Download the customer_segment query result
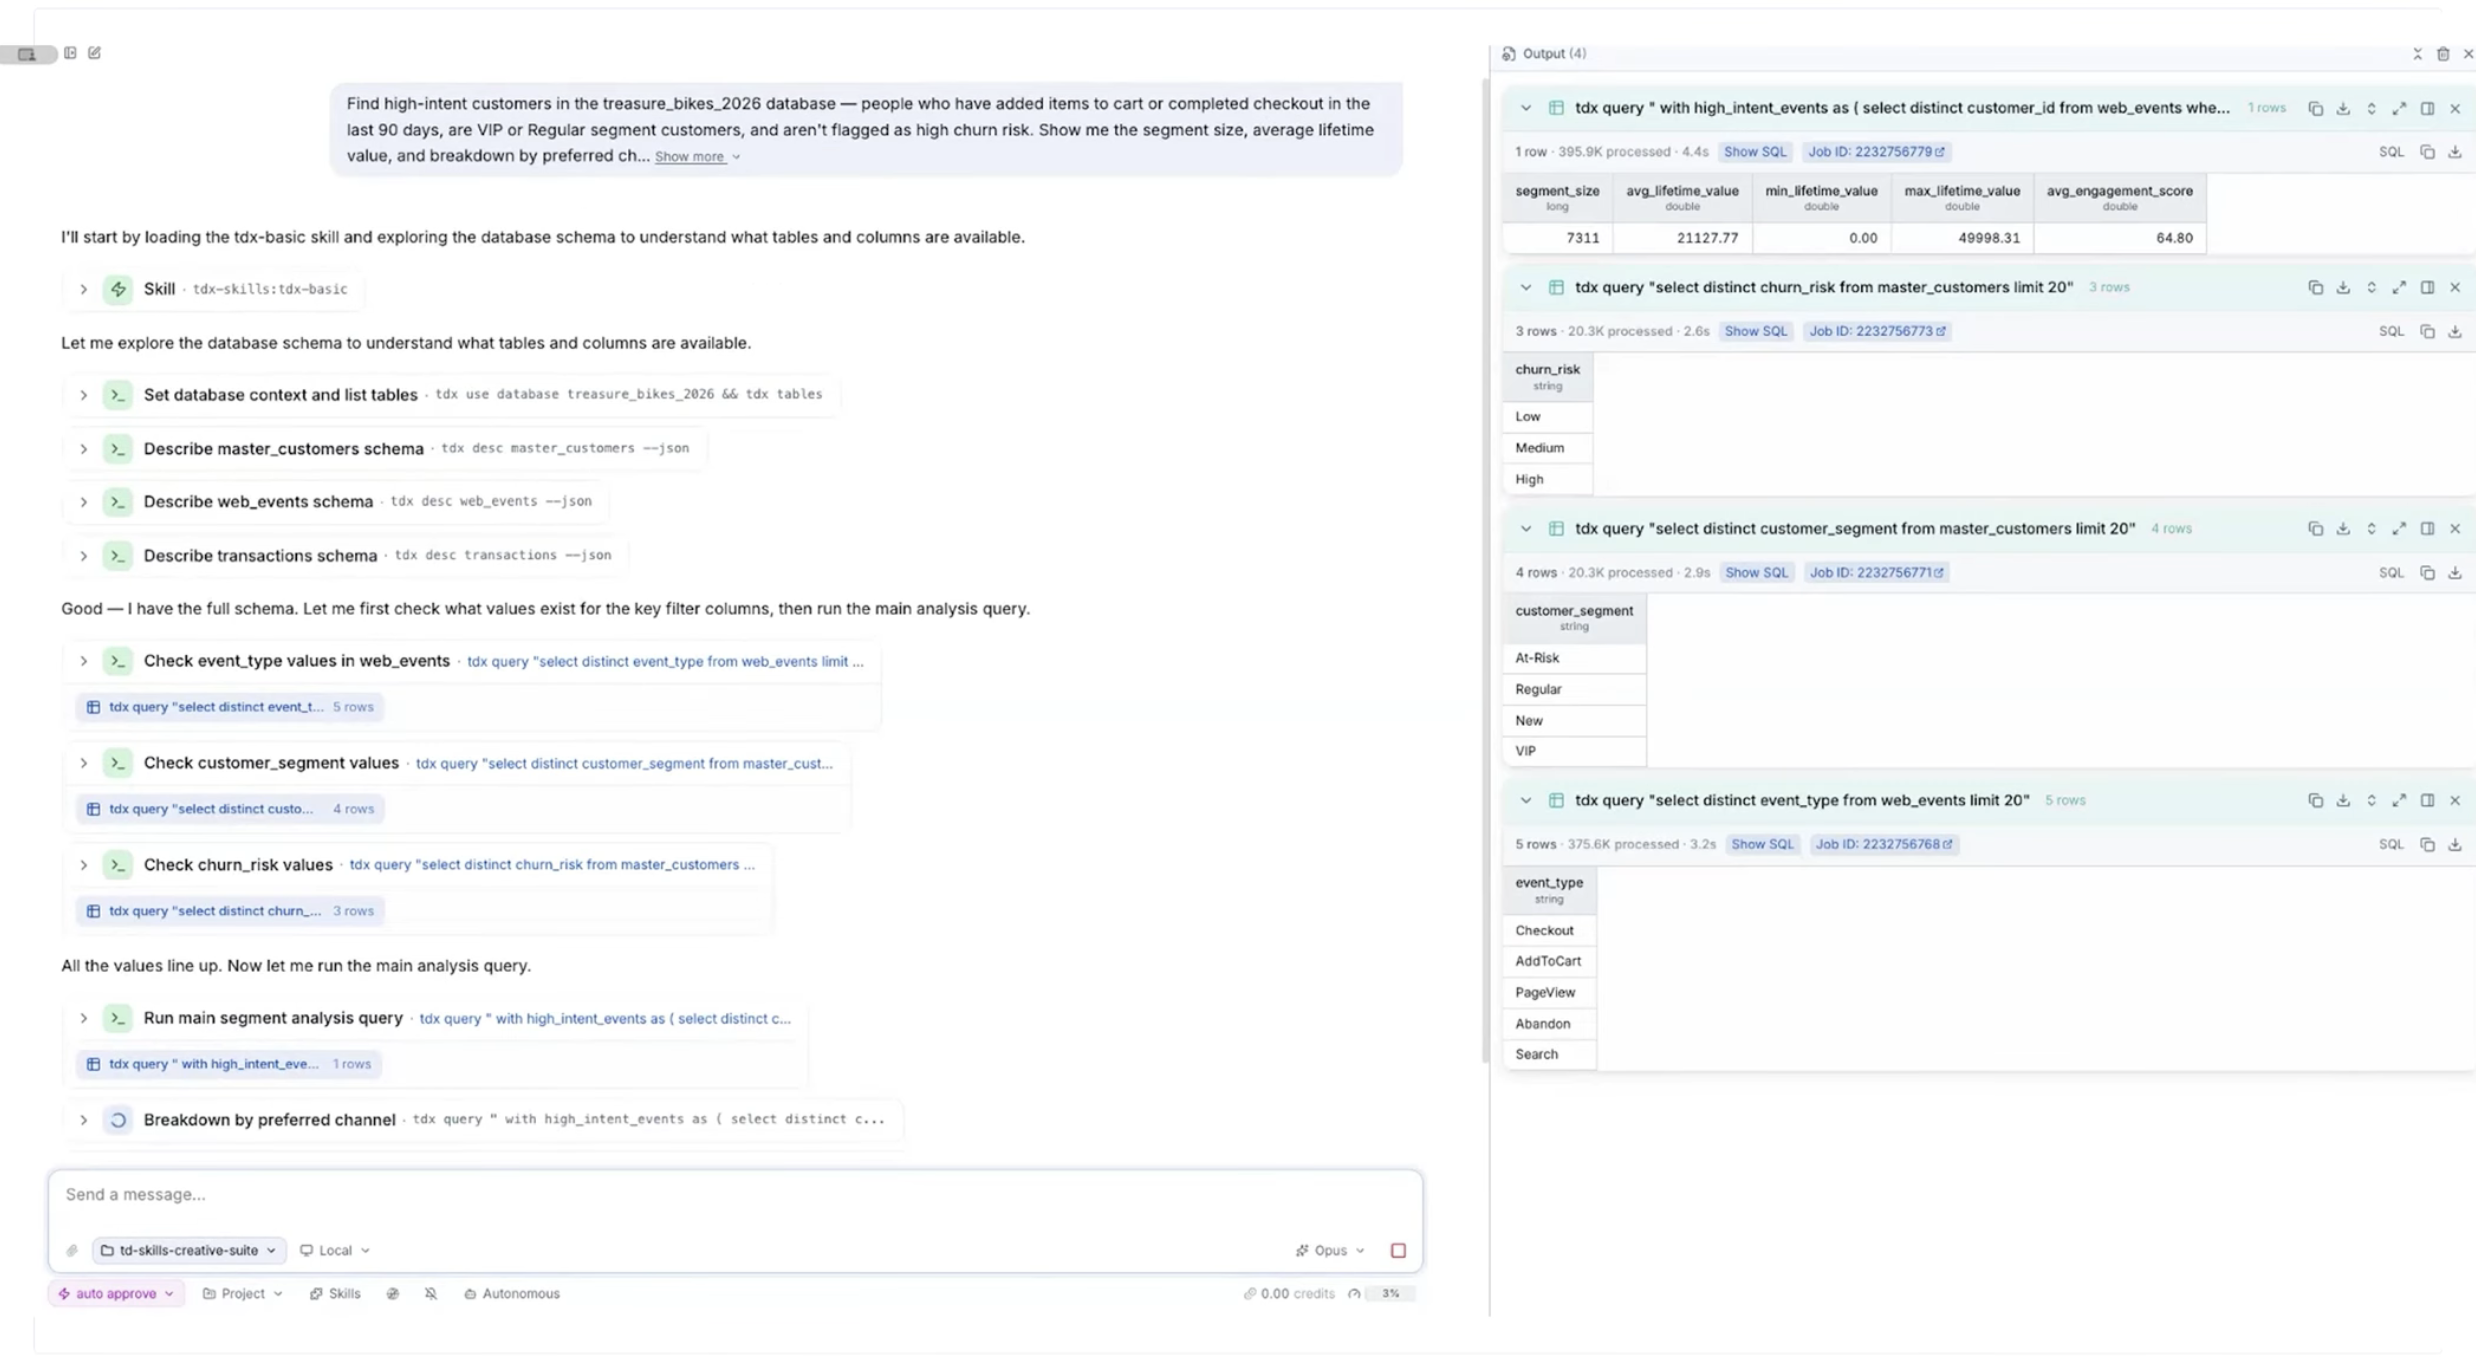The height and width of the screenshot is (1364, 2476). [2343, 528]
